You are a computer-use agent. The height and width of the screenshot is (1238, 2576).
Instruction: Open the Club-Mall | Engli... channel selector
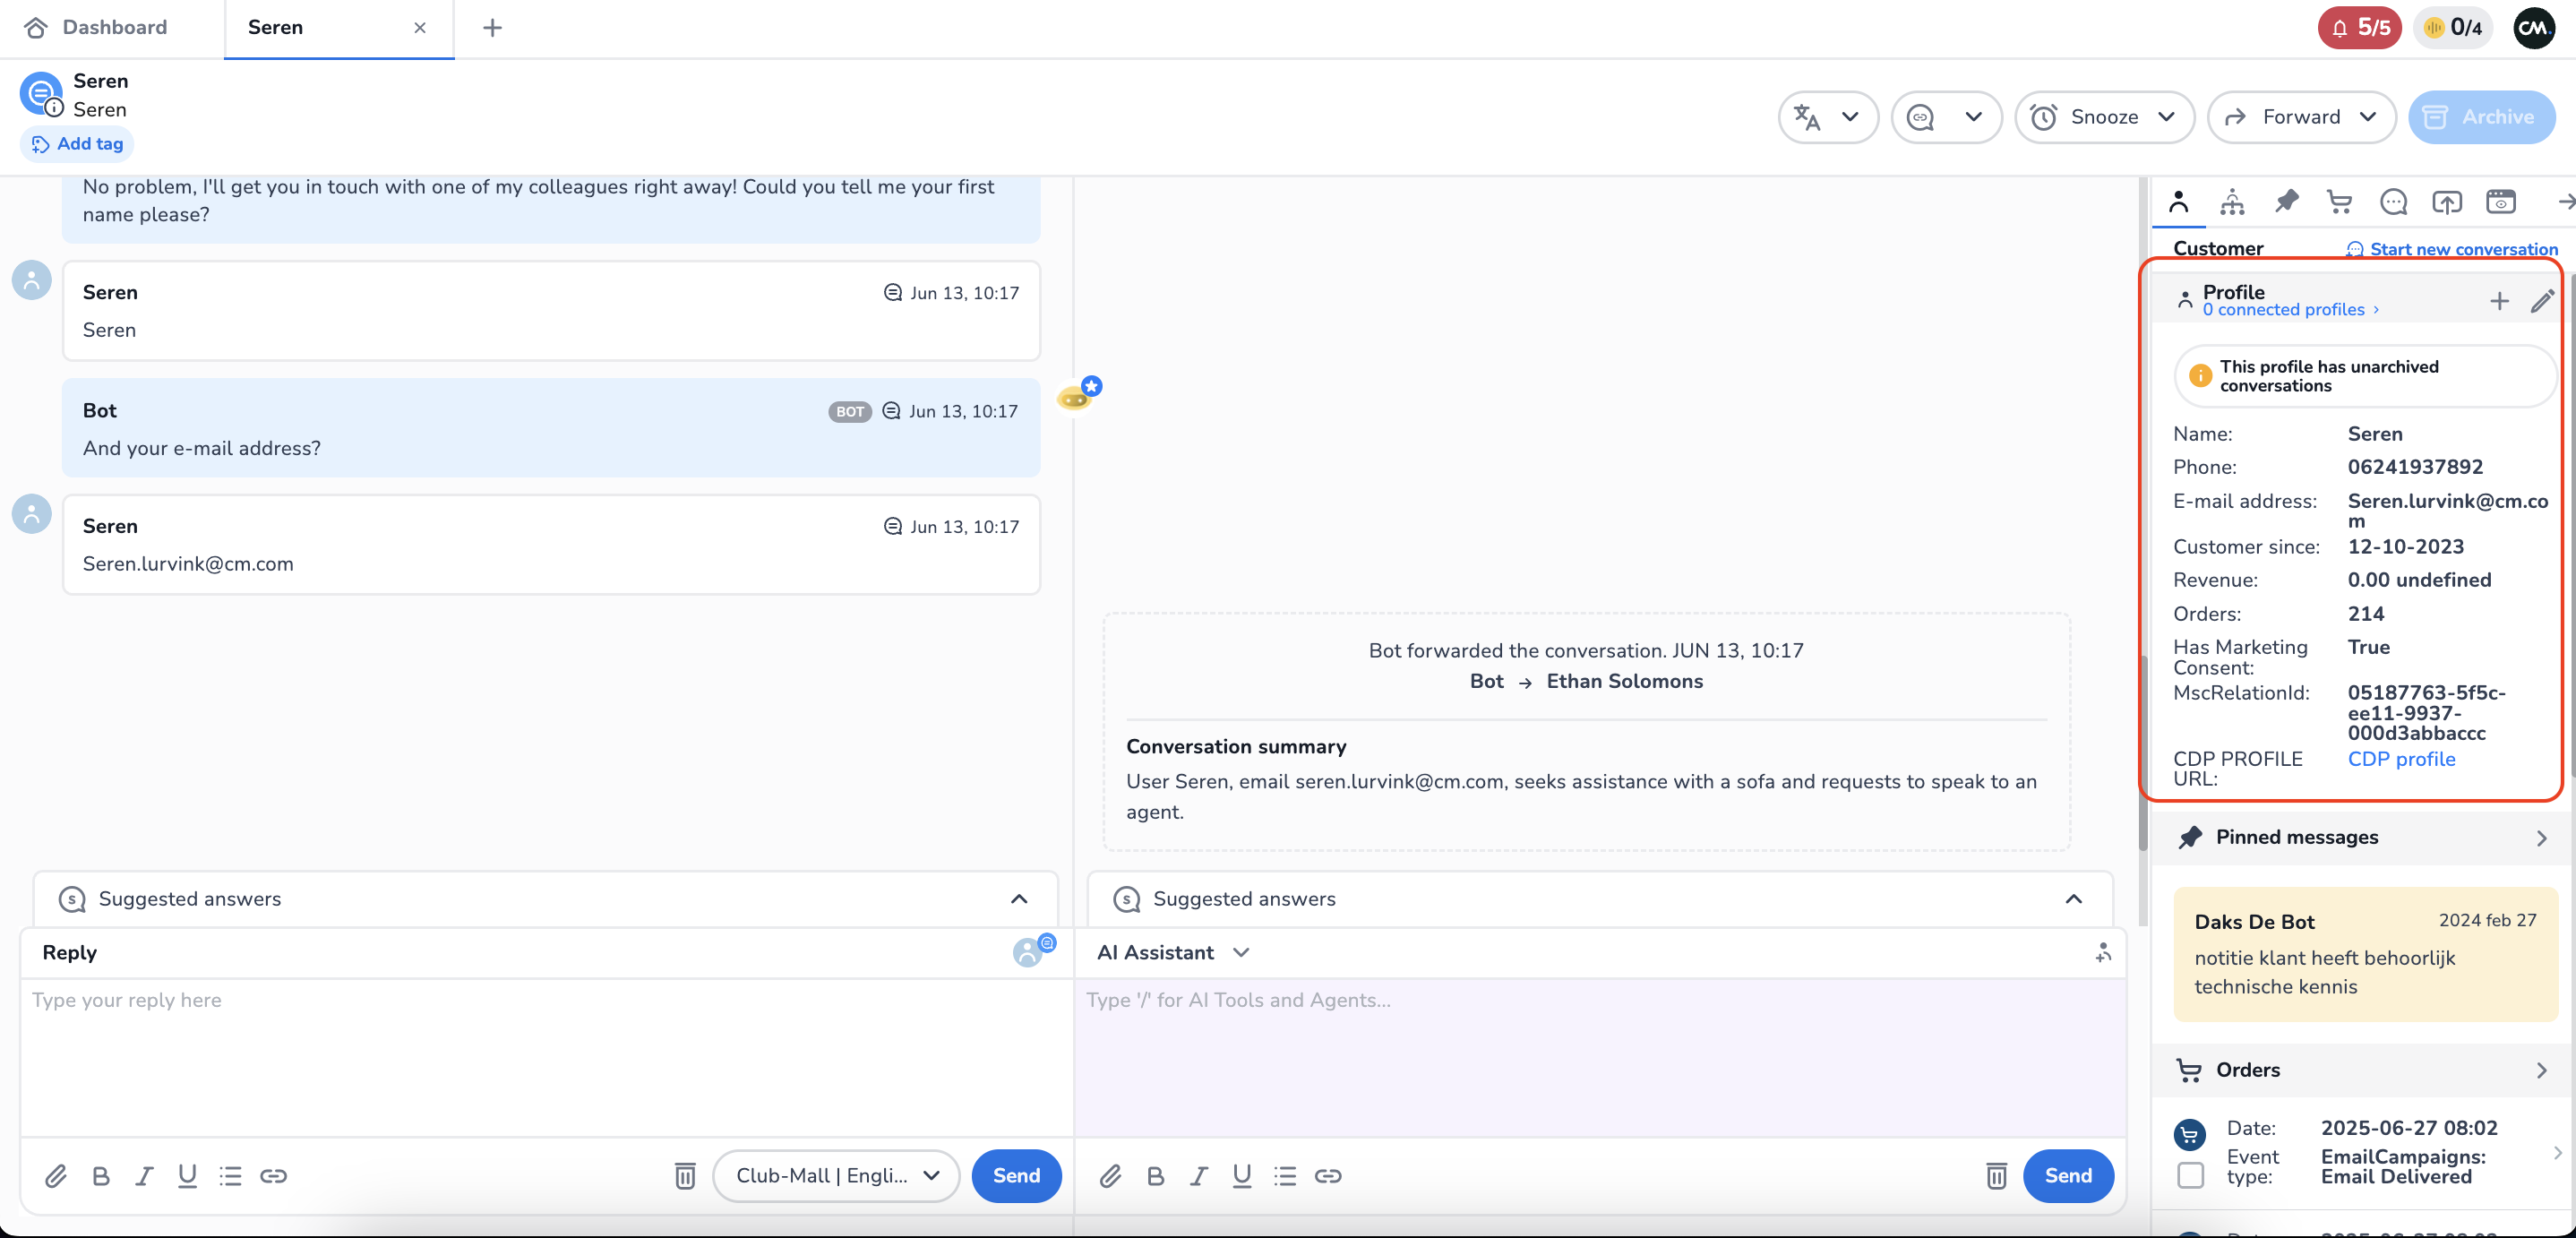pyautogui.click(x=836, y=1176)
